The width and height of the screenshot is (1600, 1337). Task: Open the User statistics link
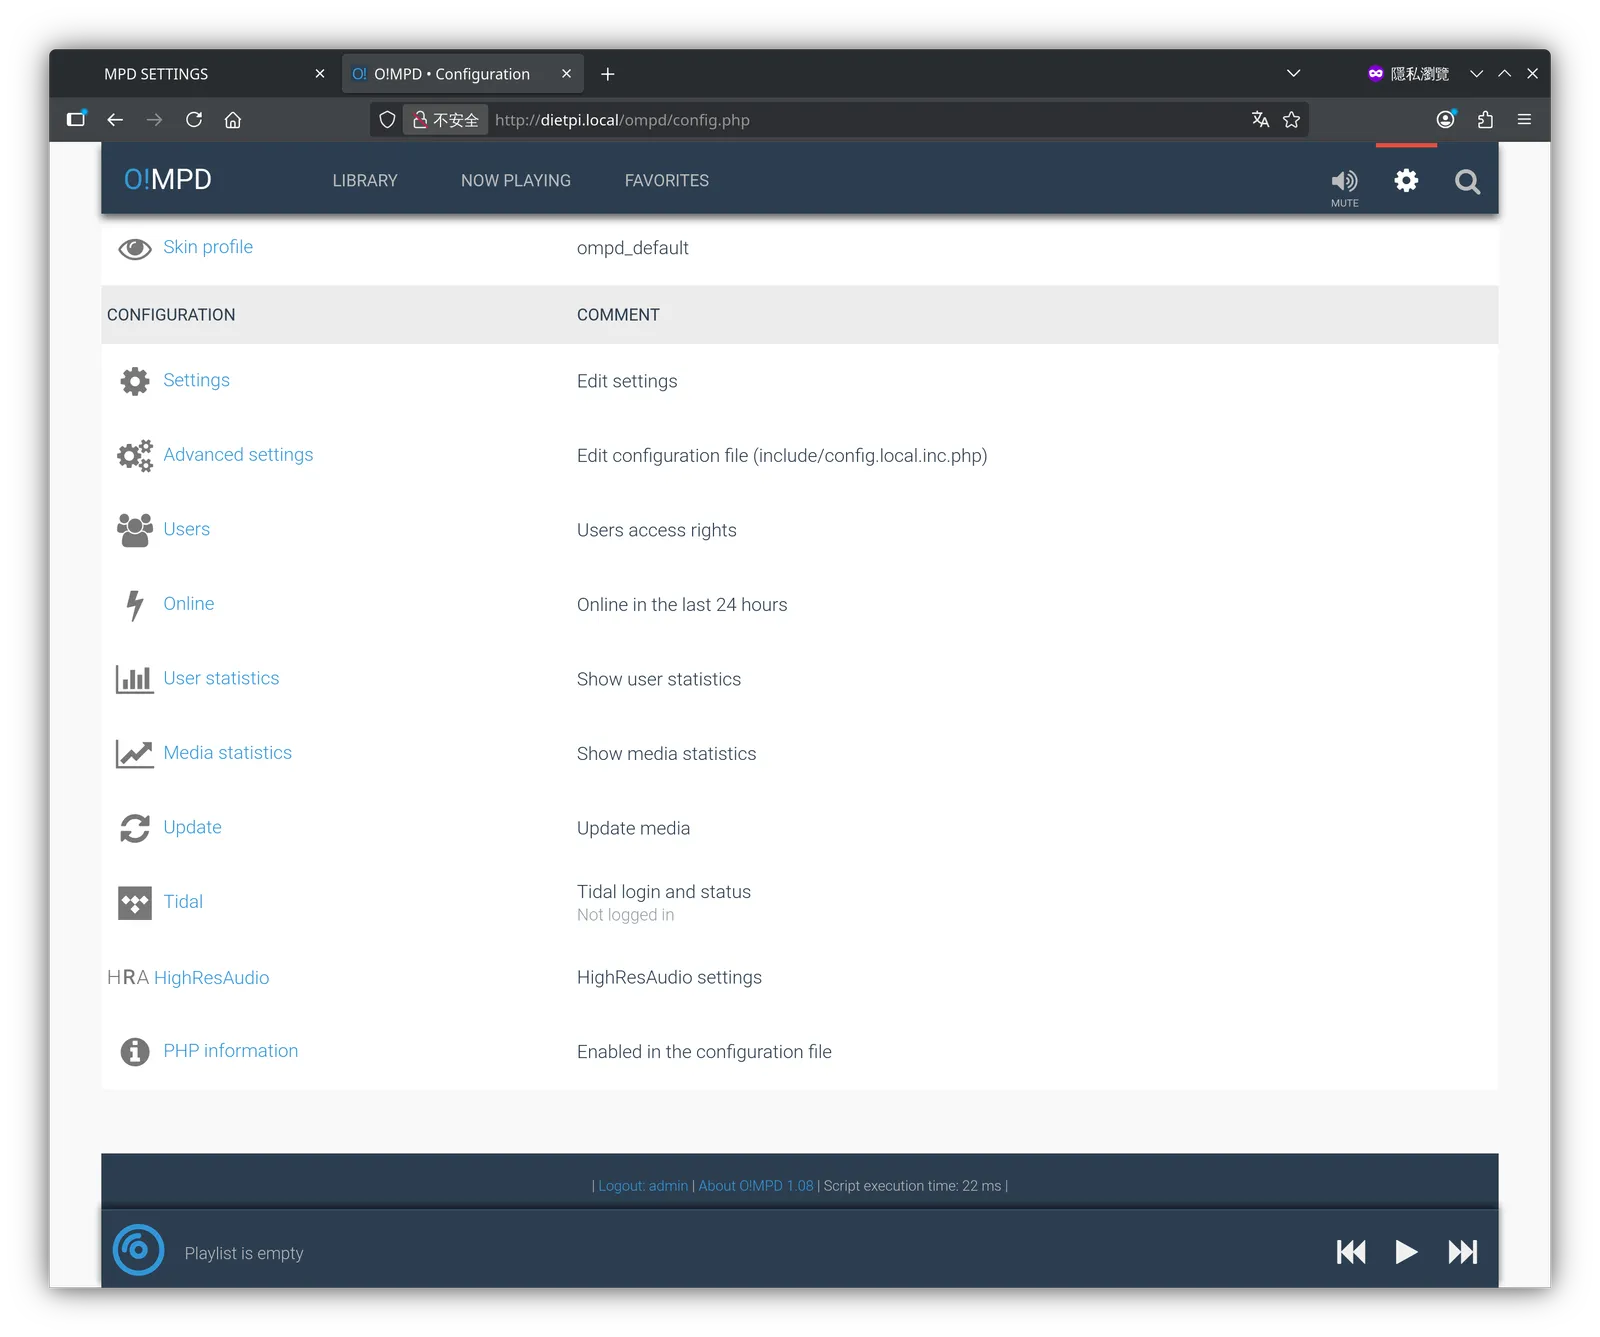point(221,678)
